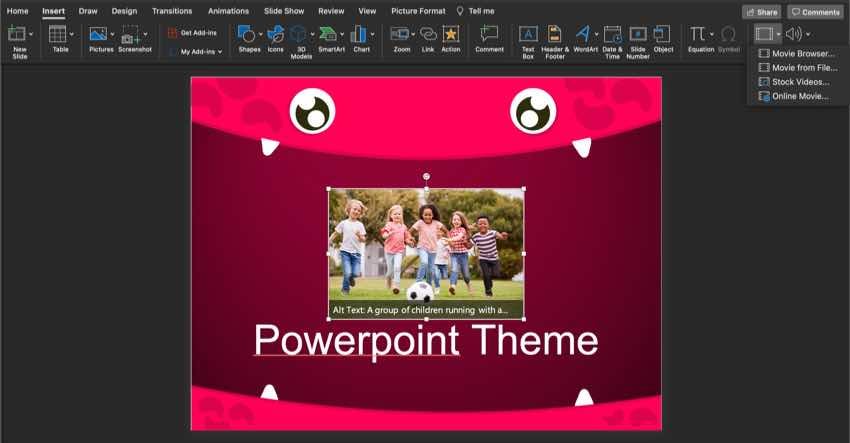
Task: Expand the My Add-ins dropdown
Action: [x=220, y=51]
